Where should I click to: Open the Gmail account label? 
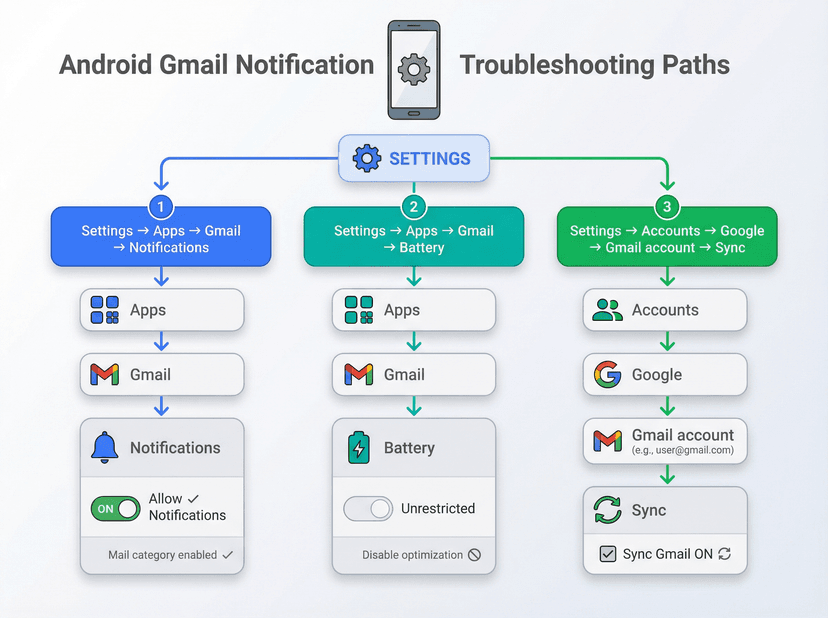[683, 435]
